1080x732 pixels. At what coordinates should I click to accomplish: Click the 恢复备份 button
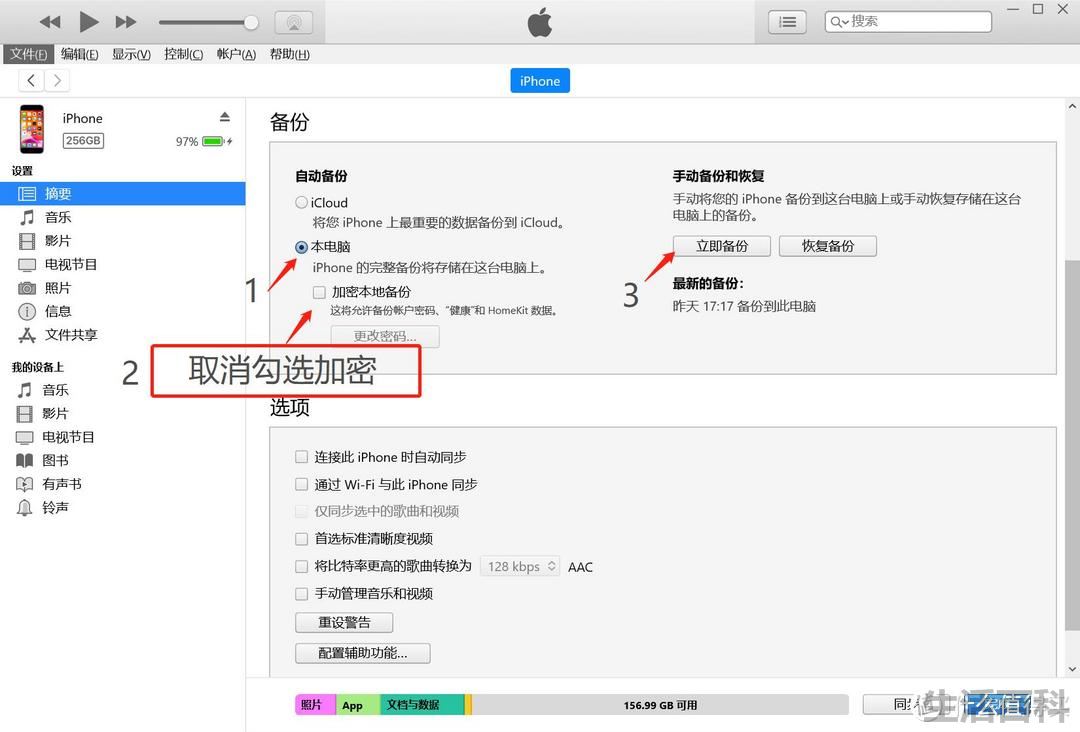point(827,246)
